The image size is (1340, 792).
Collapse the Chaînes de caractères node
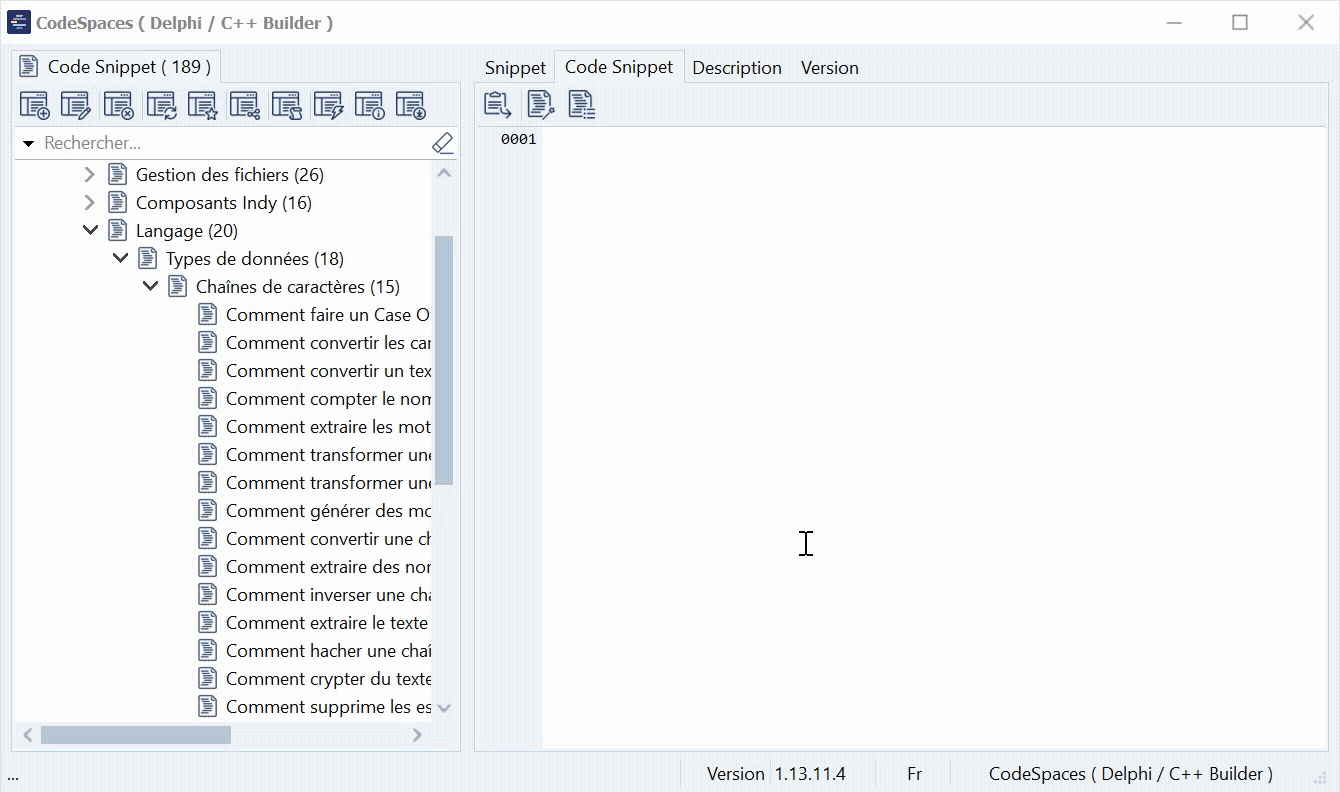(x=150, y=287)
